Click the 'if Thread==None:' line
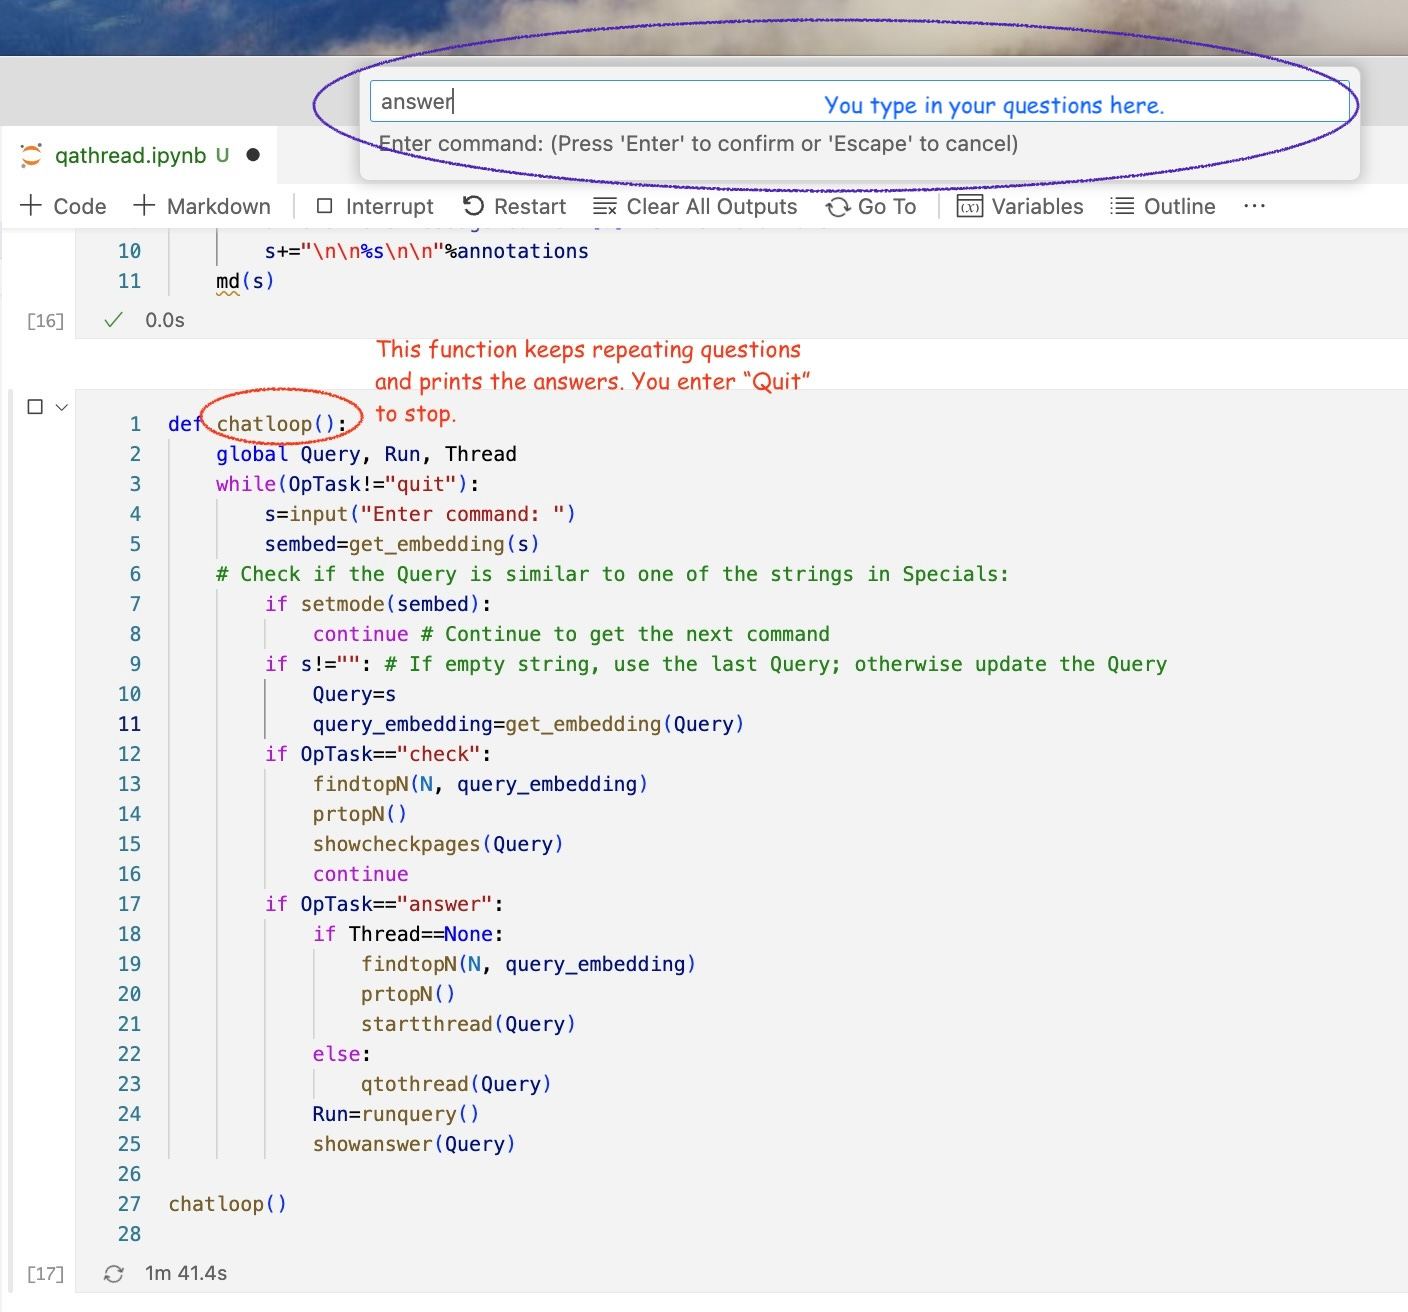Screen dimensions: 1408x1312 point(408,934)
